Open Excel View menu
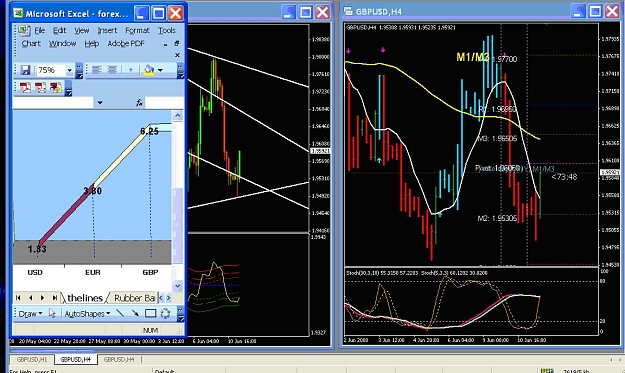625x373 pixels. click(82, 30)
